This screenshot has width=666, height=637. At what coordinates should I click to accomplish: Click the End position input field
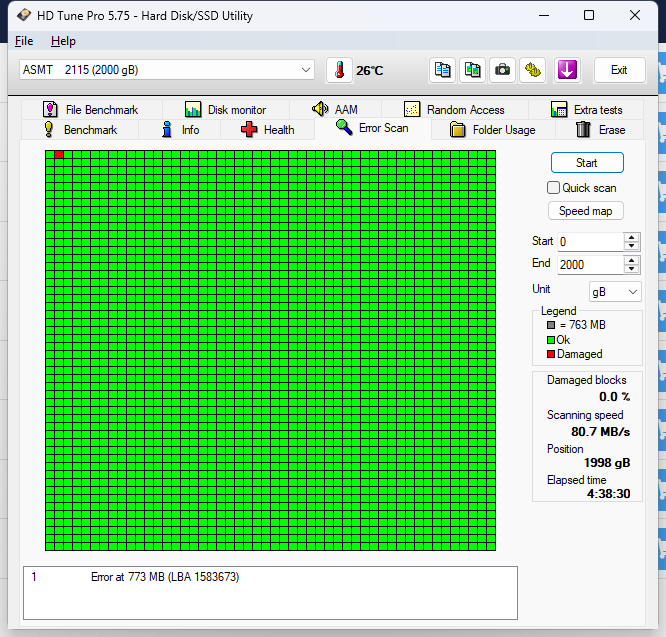(590, 265)
